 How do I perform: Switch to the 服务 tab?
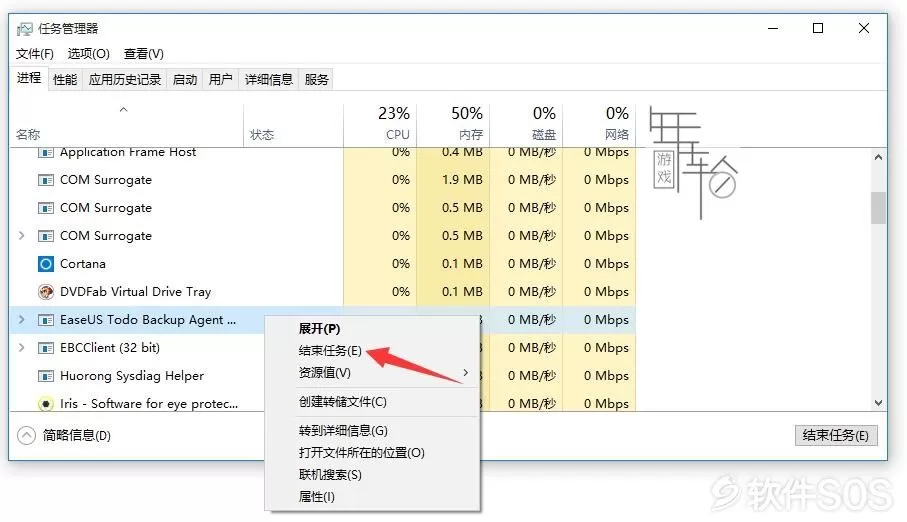tap(316, 79)
